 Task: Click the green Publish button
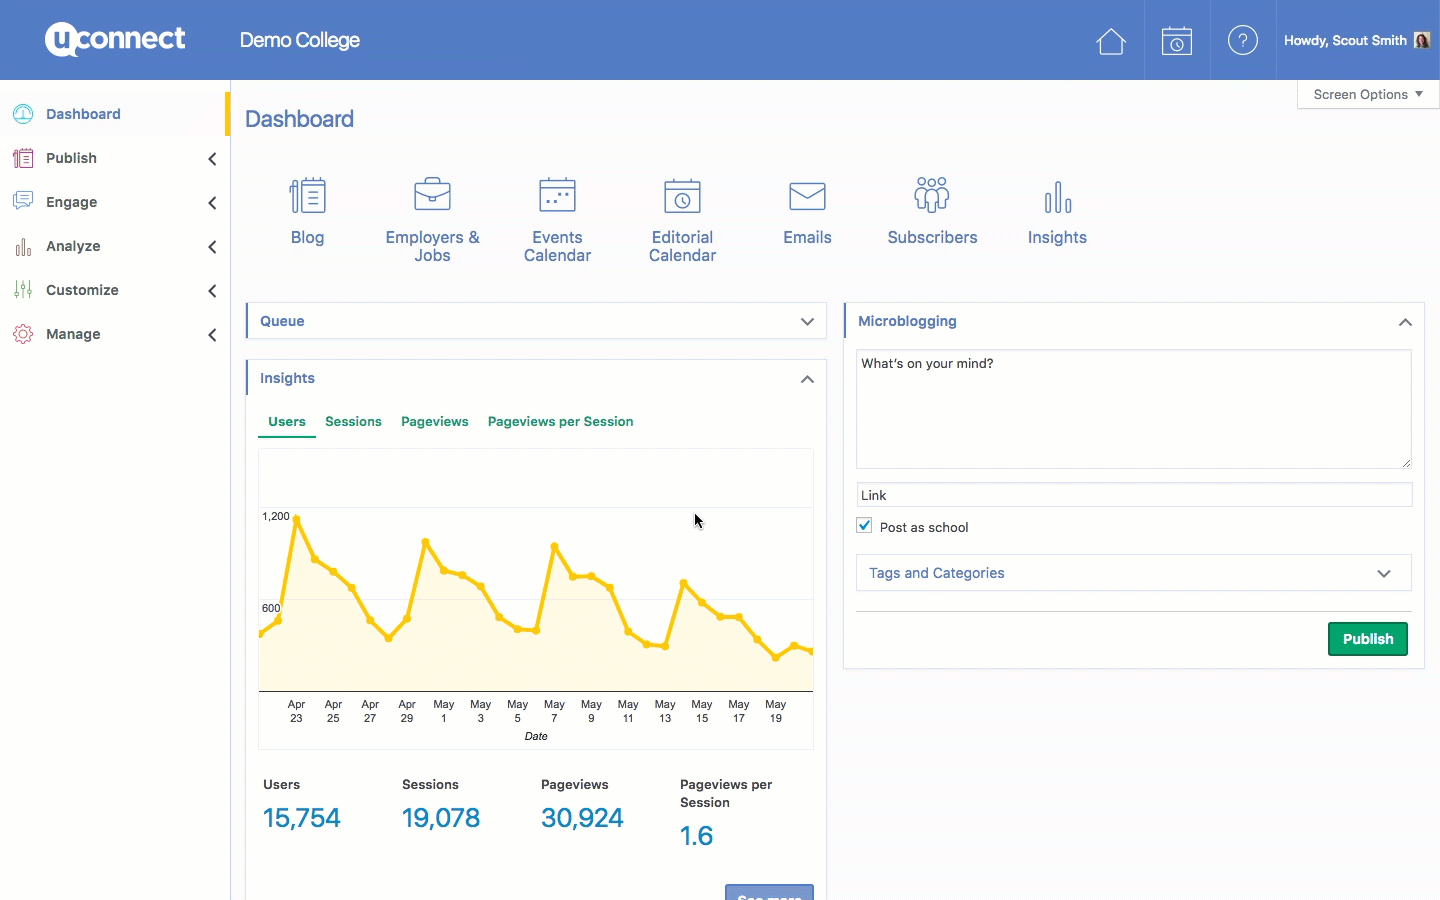coord(1367,639)
